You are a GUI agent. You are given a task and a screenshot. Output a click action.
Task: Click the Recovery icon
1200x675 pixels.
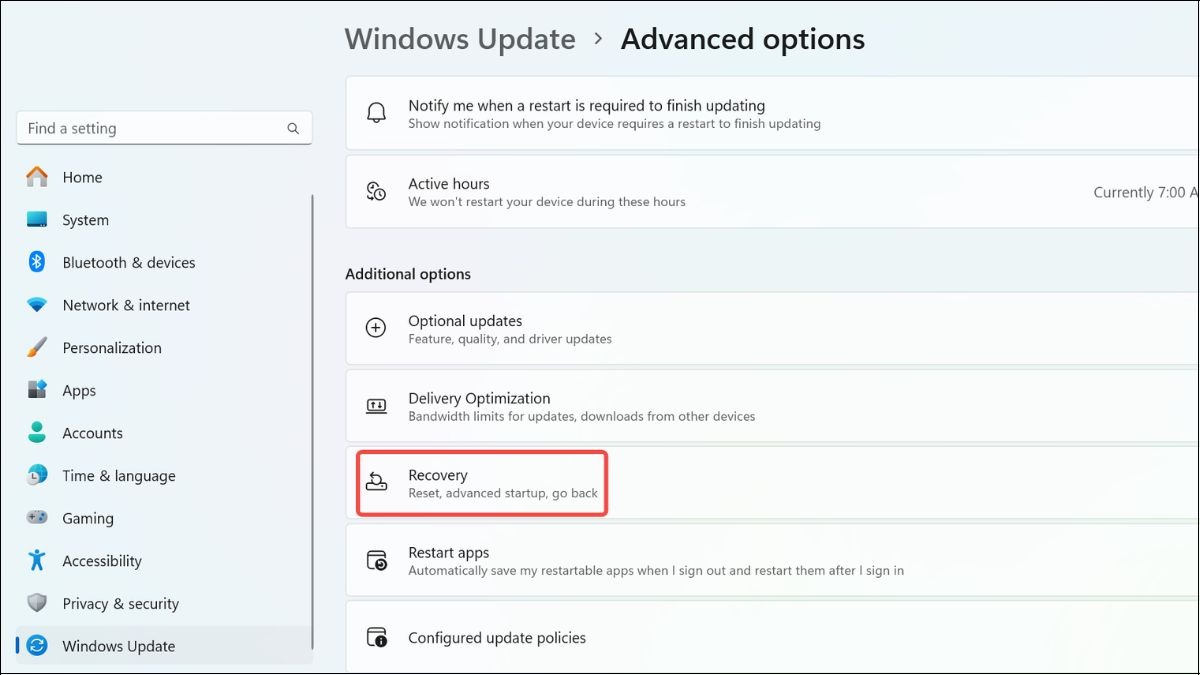[x=376, y=482]
